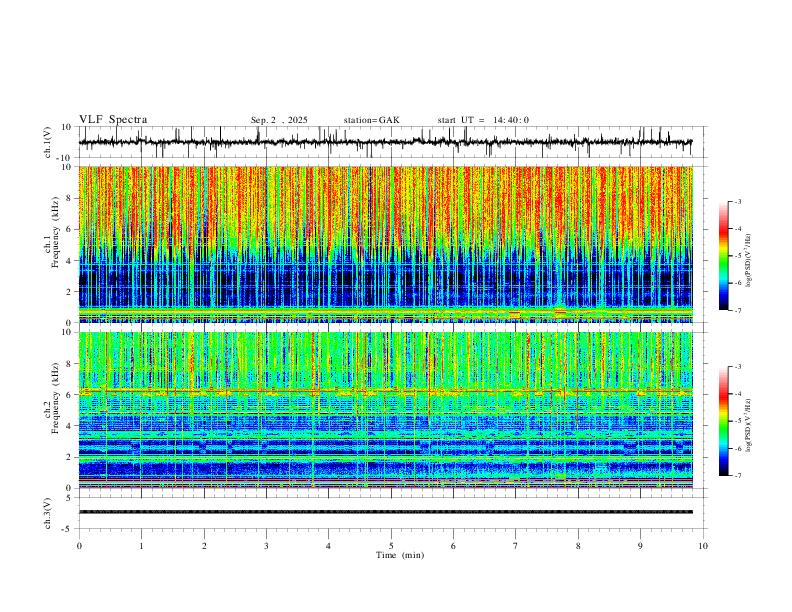Click the "Time (min)" axis title
Image resolution: width=792 pixels, height=612 pixels.
point(400,555)
